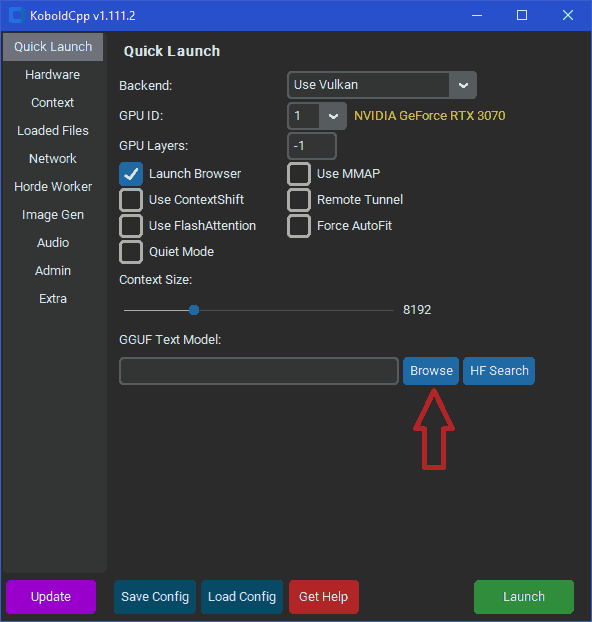
Task: Enable the Use FlashAttention checkbox
Action: pos(131,226)
